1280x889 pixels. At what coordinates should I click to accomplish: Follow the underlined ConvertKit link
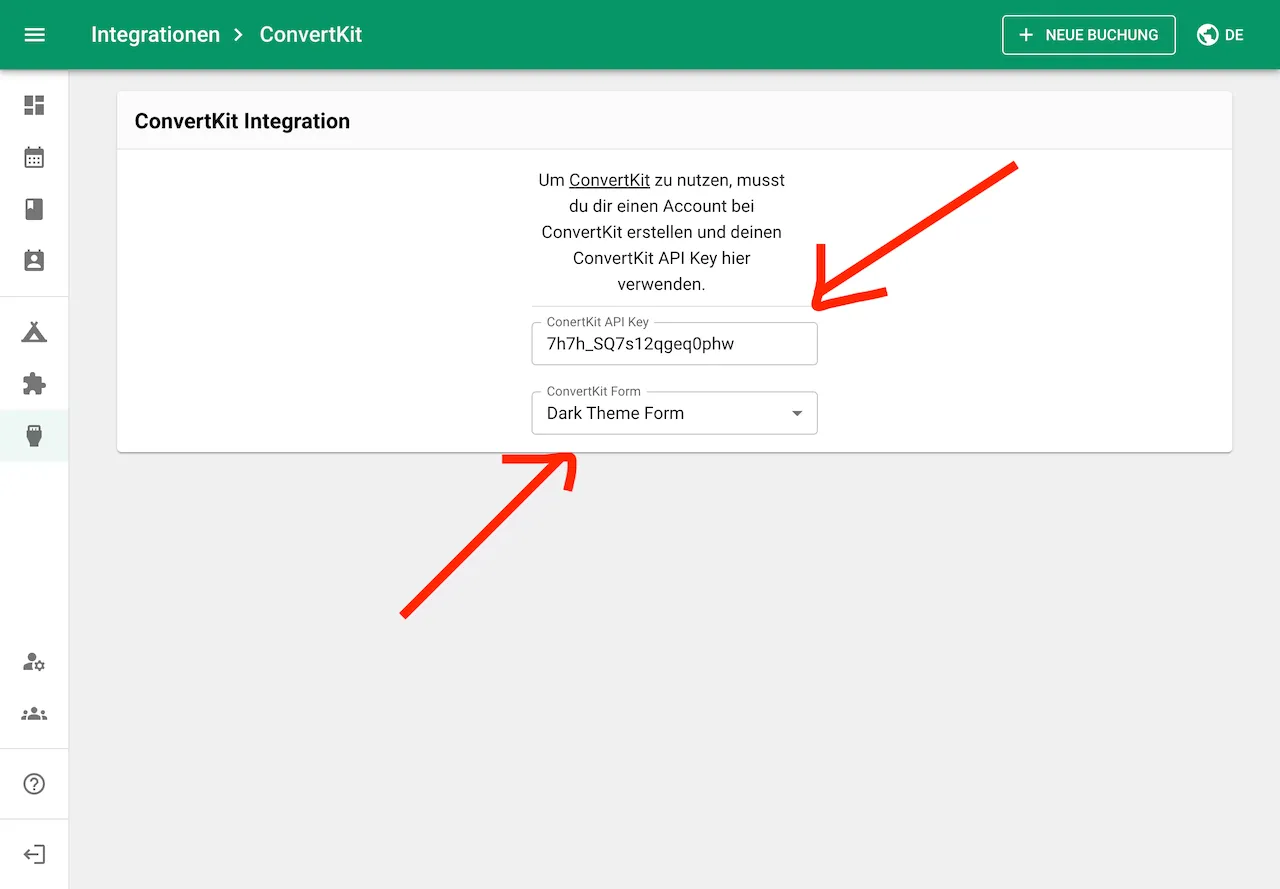click(x=609, y=181)
